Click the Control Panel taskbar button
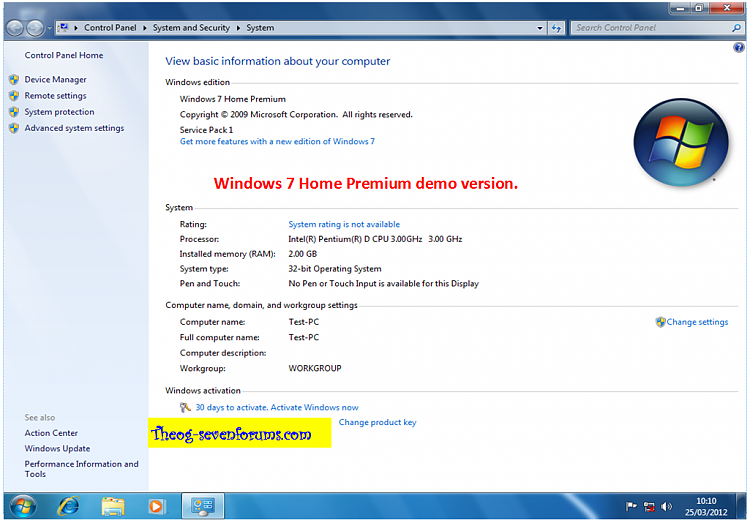 pyautogui.click(x=203, y=506)
